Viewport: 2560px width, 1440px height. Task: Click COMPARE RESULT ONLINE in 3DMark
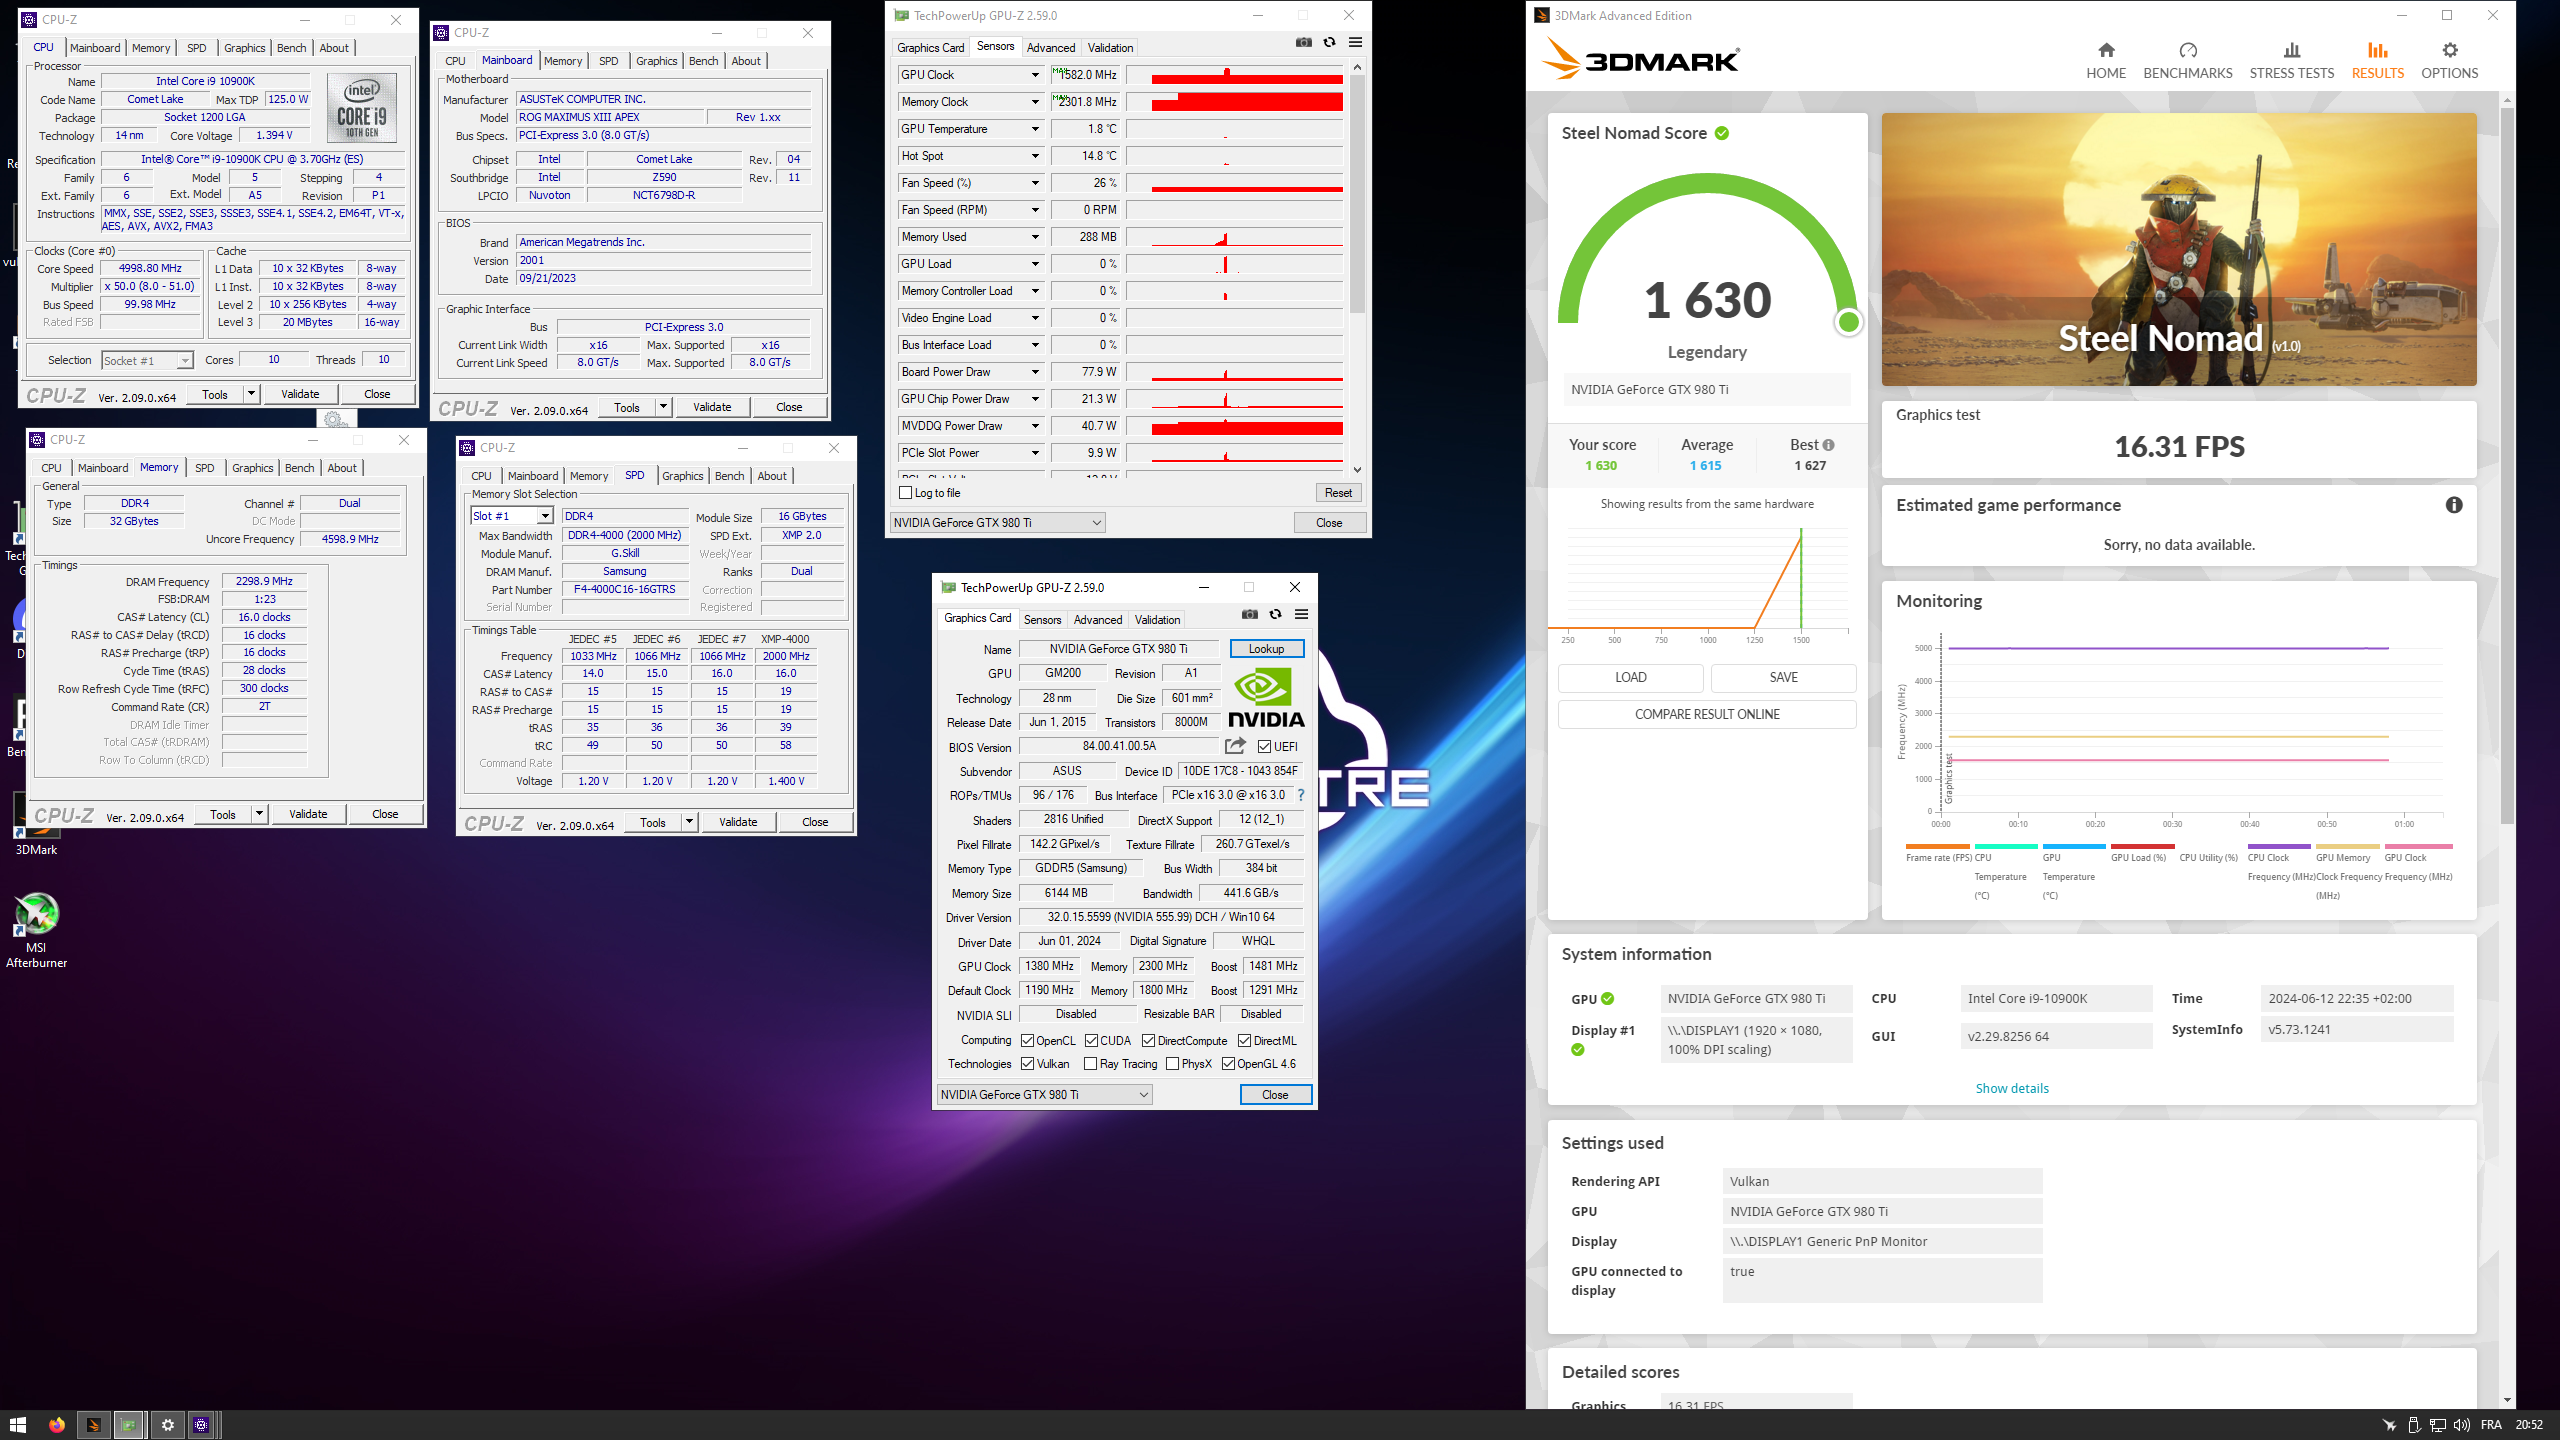tap(1707, 714)
